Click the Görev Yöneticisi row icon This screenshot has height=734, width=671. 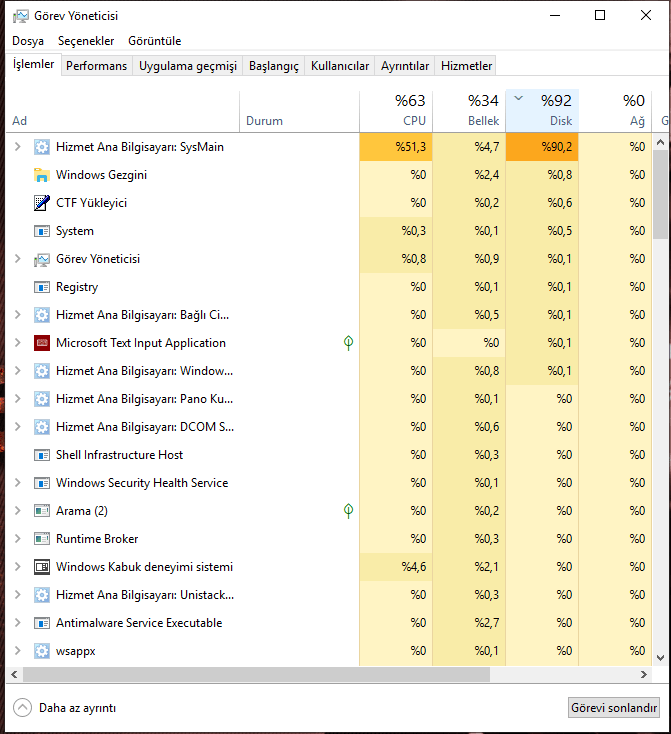click(42, 259)
